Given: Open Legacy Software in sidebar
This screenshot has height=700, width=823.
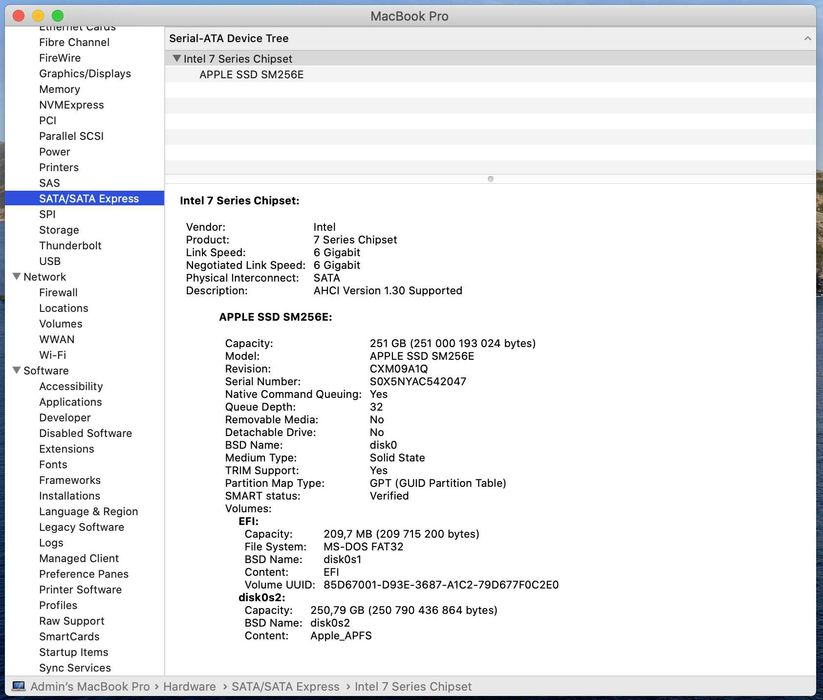Looking at the screenshot, I should point(81,527).
